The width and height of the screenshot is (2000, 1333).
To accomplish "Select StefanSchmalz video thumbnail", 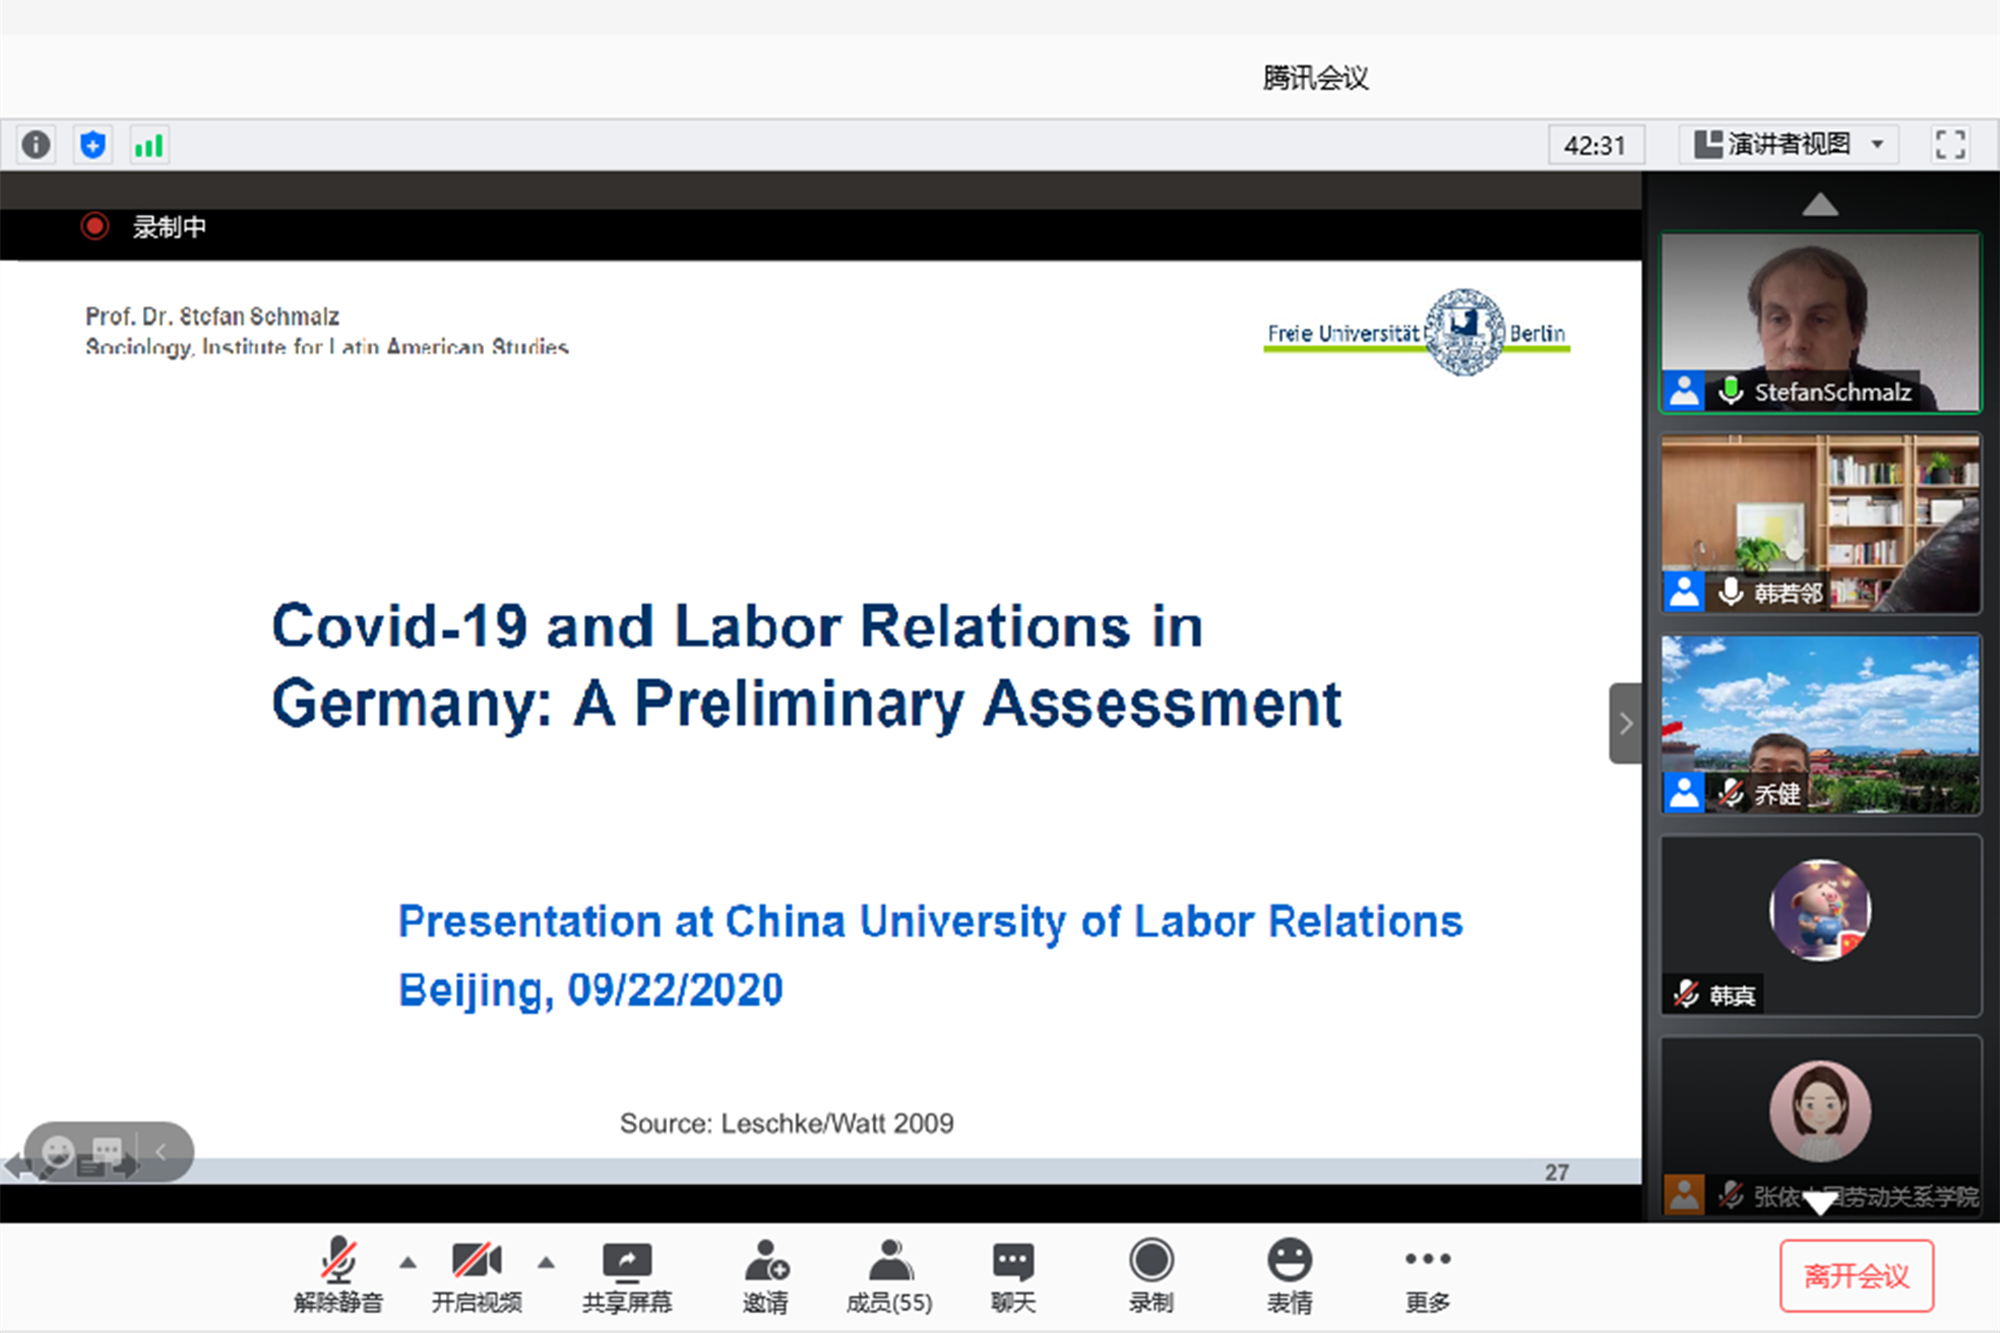I will coord(1820,322).
